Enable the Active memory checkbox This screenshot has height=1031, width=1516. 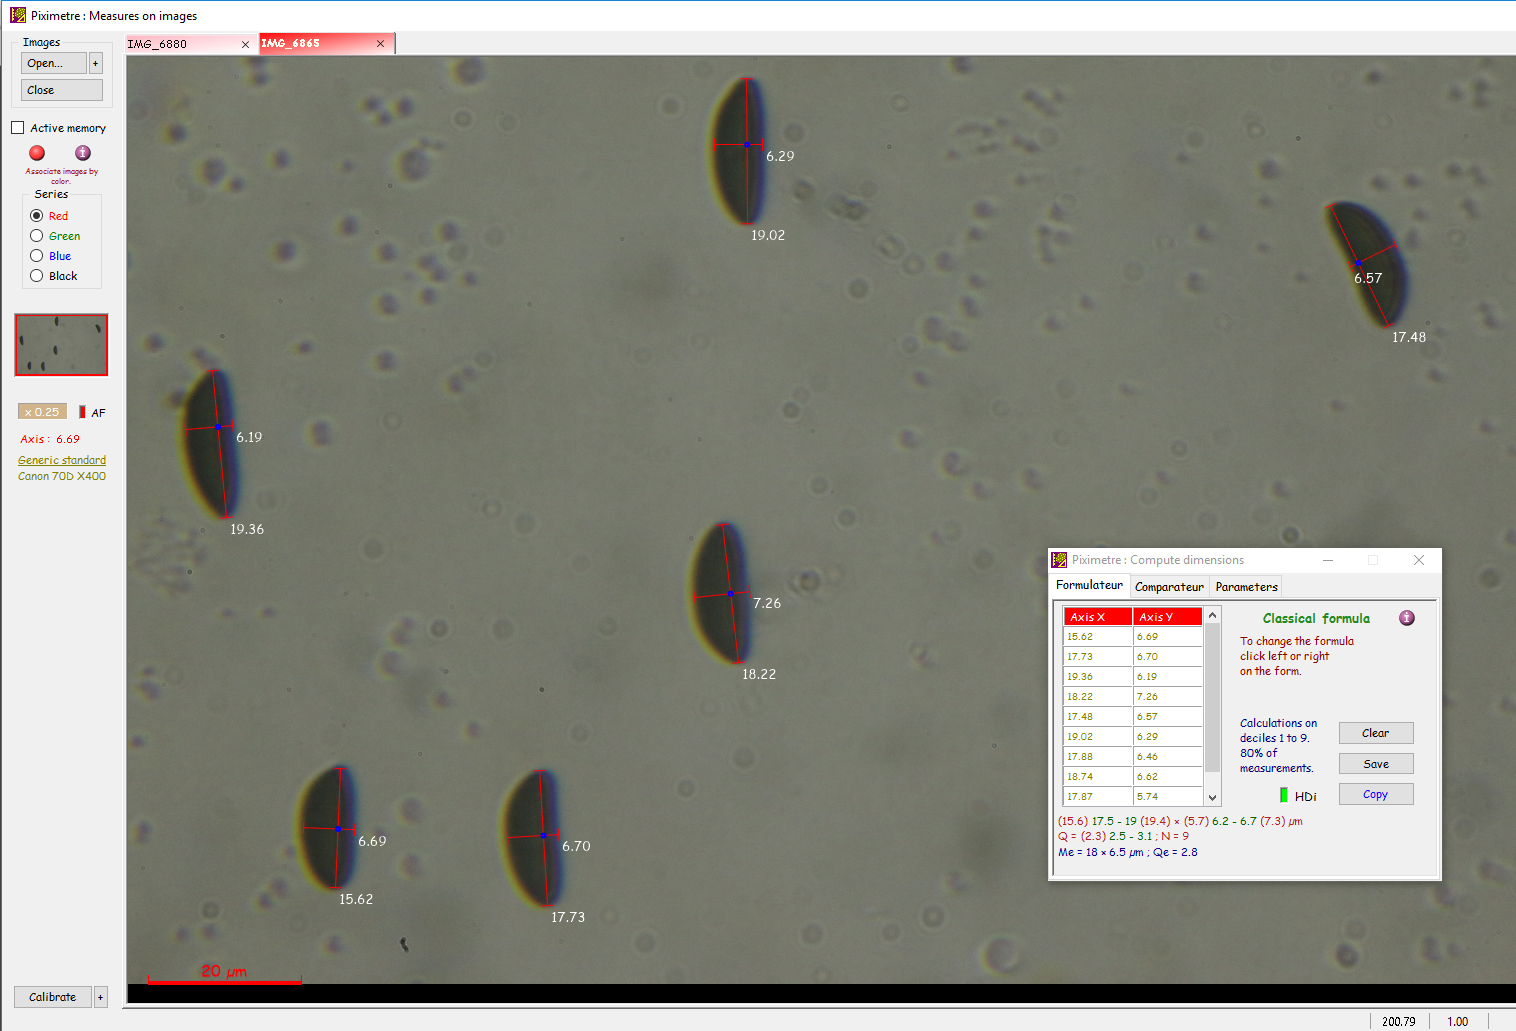pos(18,128)
